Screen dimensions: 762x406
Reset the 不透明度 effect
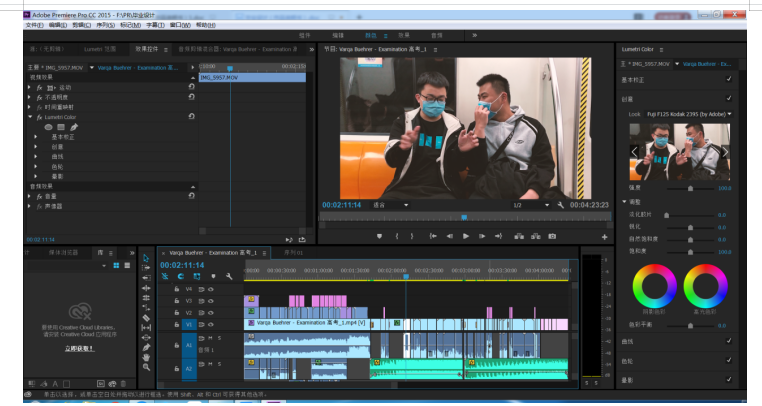coord(191,97)
